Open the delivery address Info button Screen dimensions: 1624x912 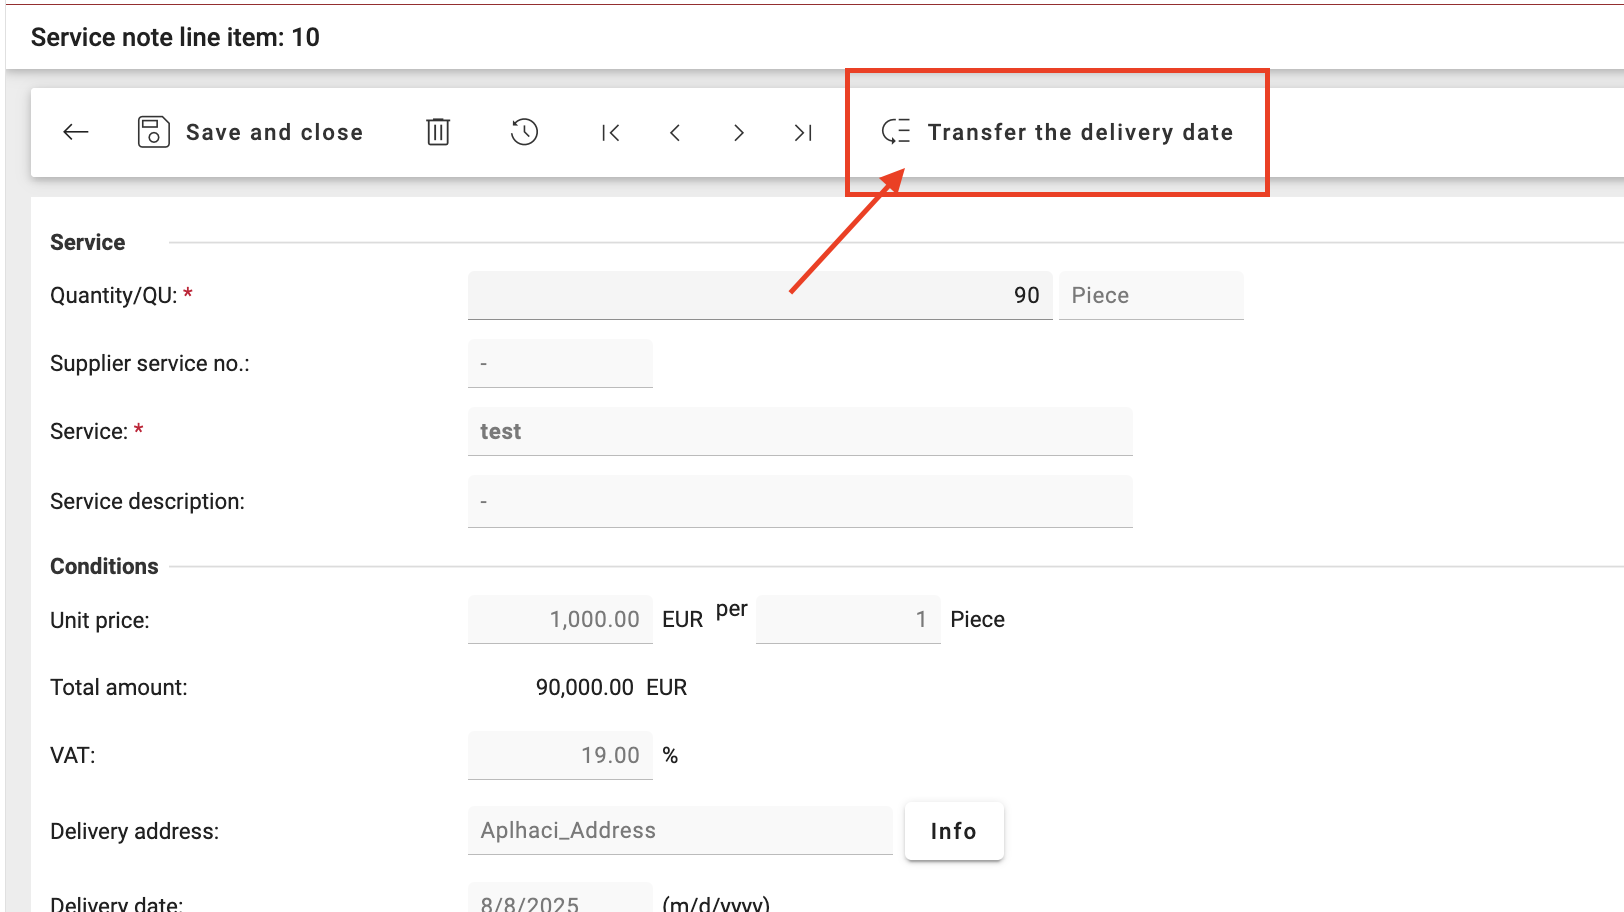pyautogui.click(x=953, y=831)
